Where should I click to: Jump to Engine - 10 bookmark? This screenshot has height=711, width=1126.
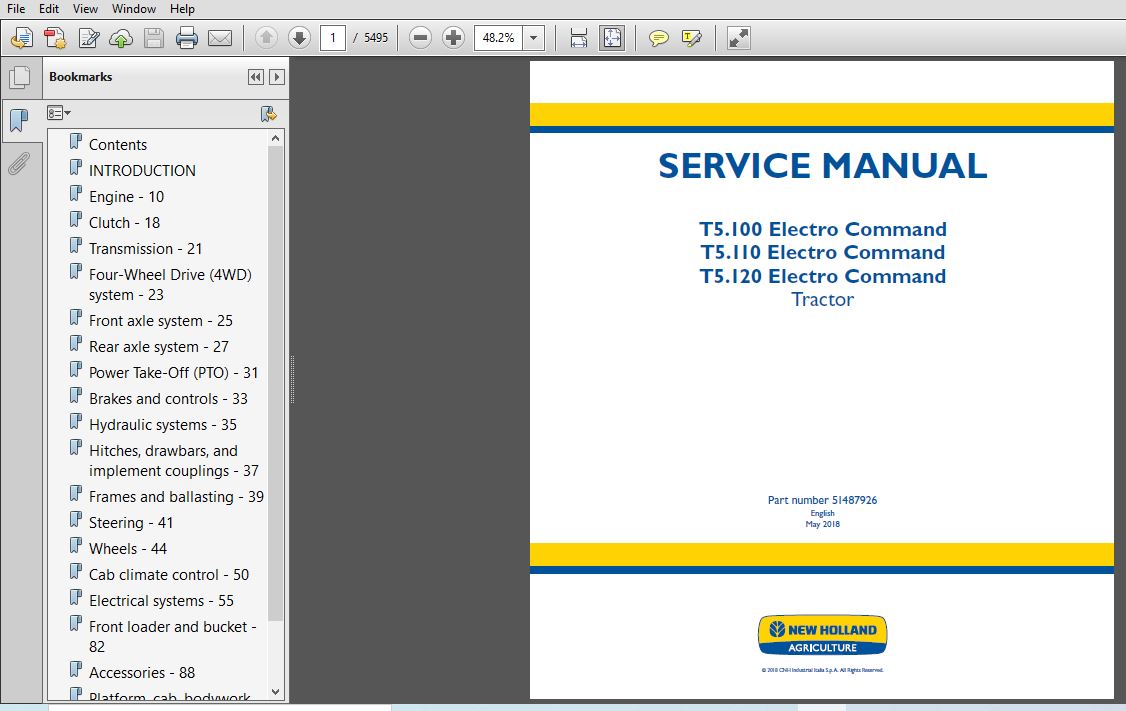(126, 197)
